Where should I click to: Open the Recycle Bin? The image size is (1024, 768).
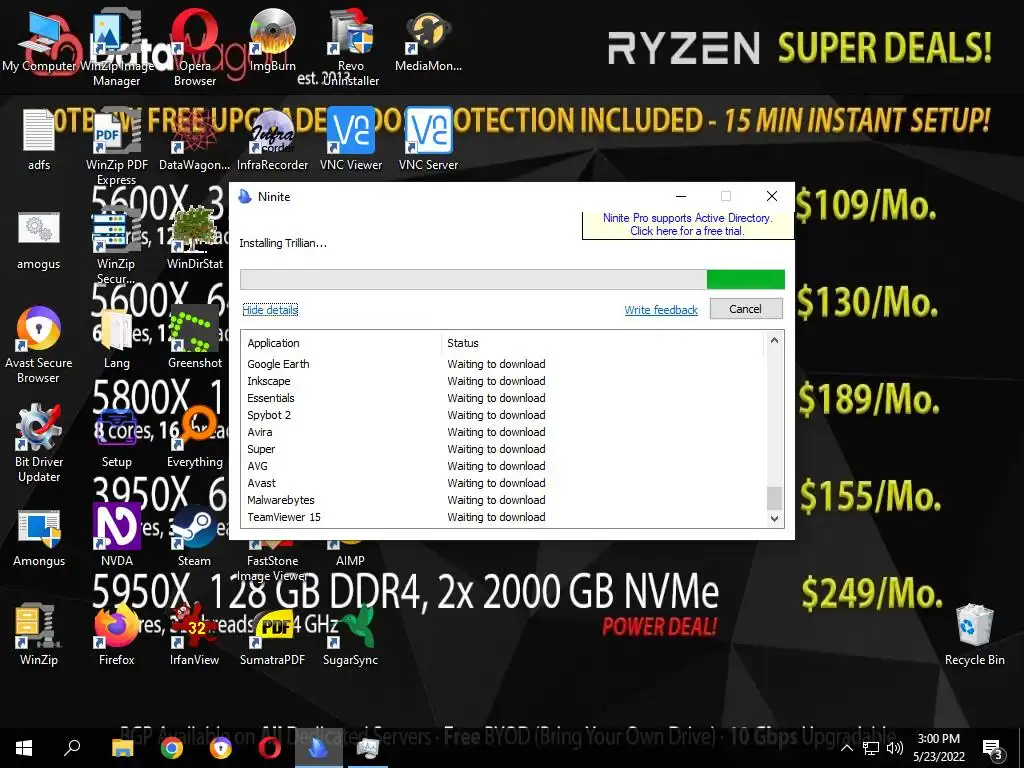(974, 635)
